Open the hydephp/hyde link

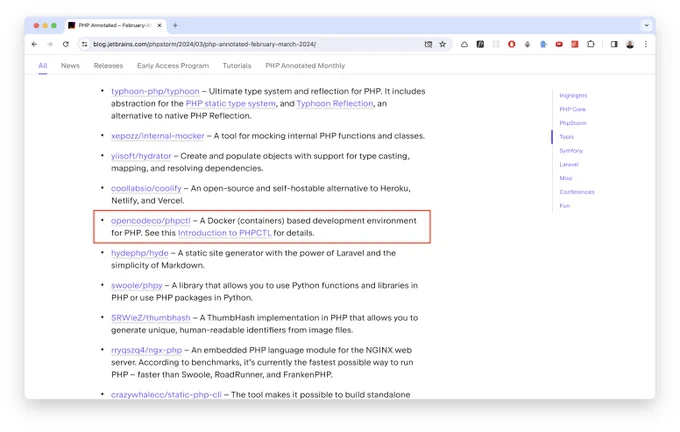[x=140, y=253]
